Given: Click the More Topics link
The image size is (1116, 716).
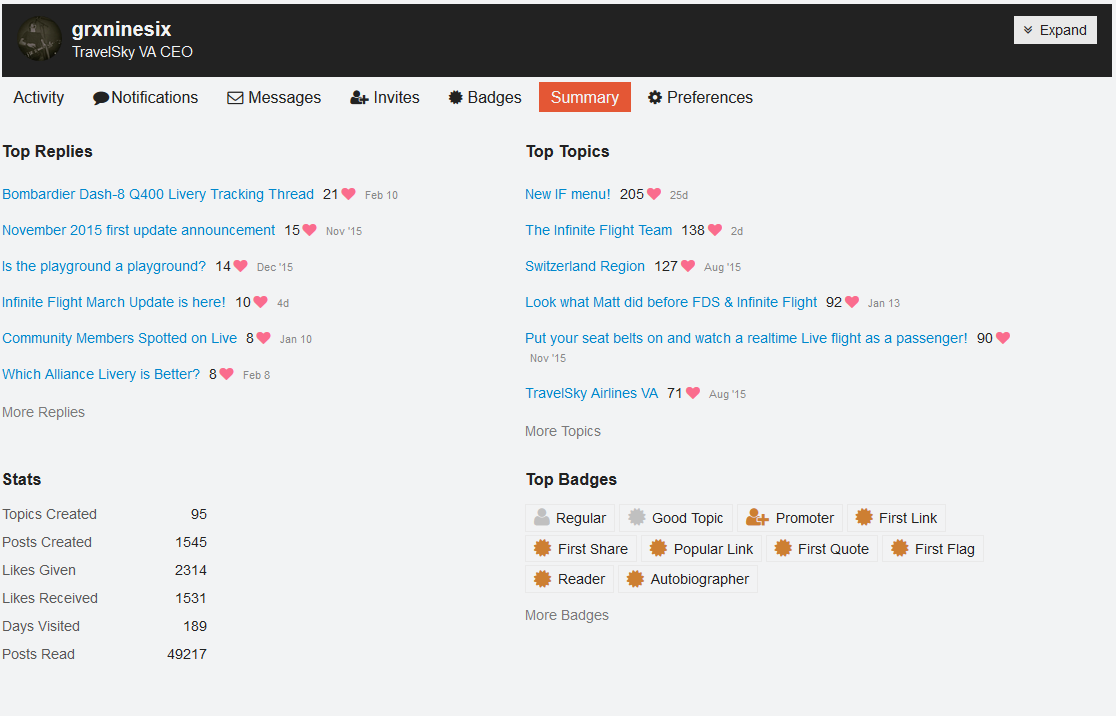Looking at the screenshot, I should (x=563, y=431).
